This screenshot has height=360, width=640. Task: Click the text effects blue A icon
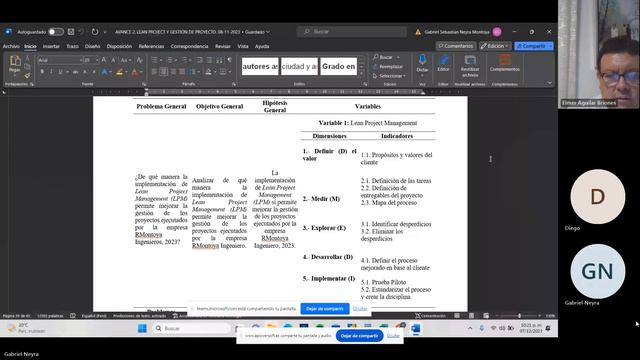(x=104, y=72)
